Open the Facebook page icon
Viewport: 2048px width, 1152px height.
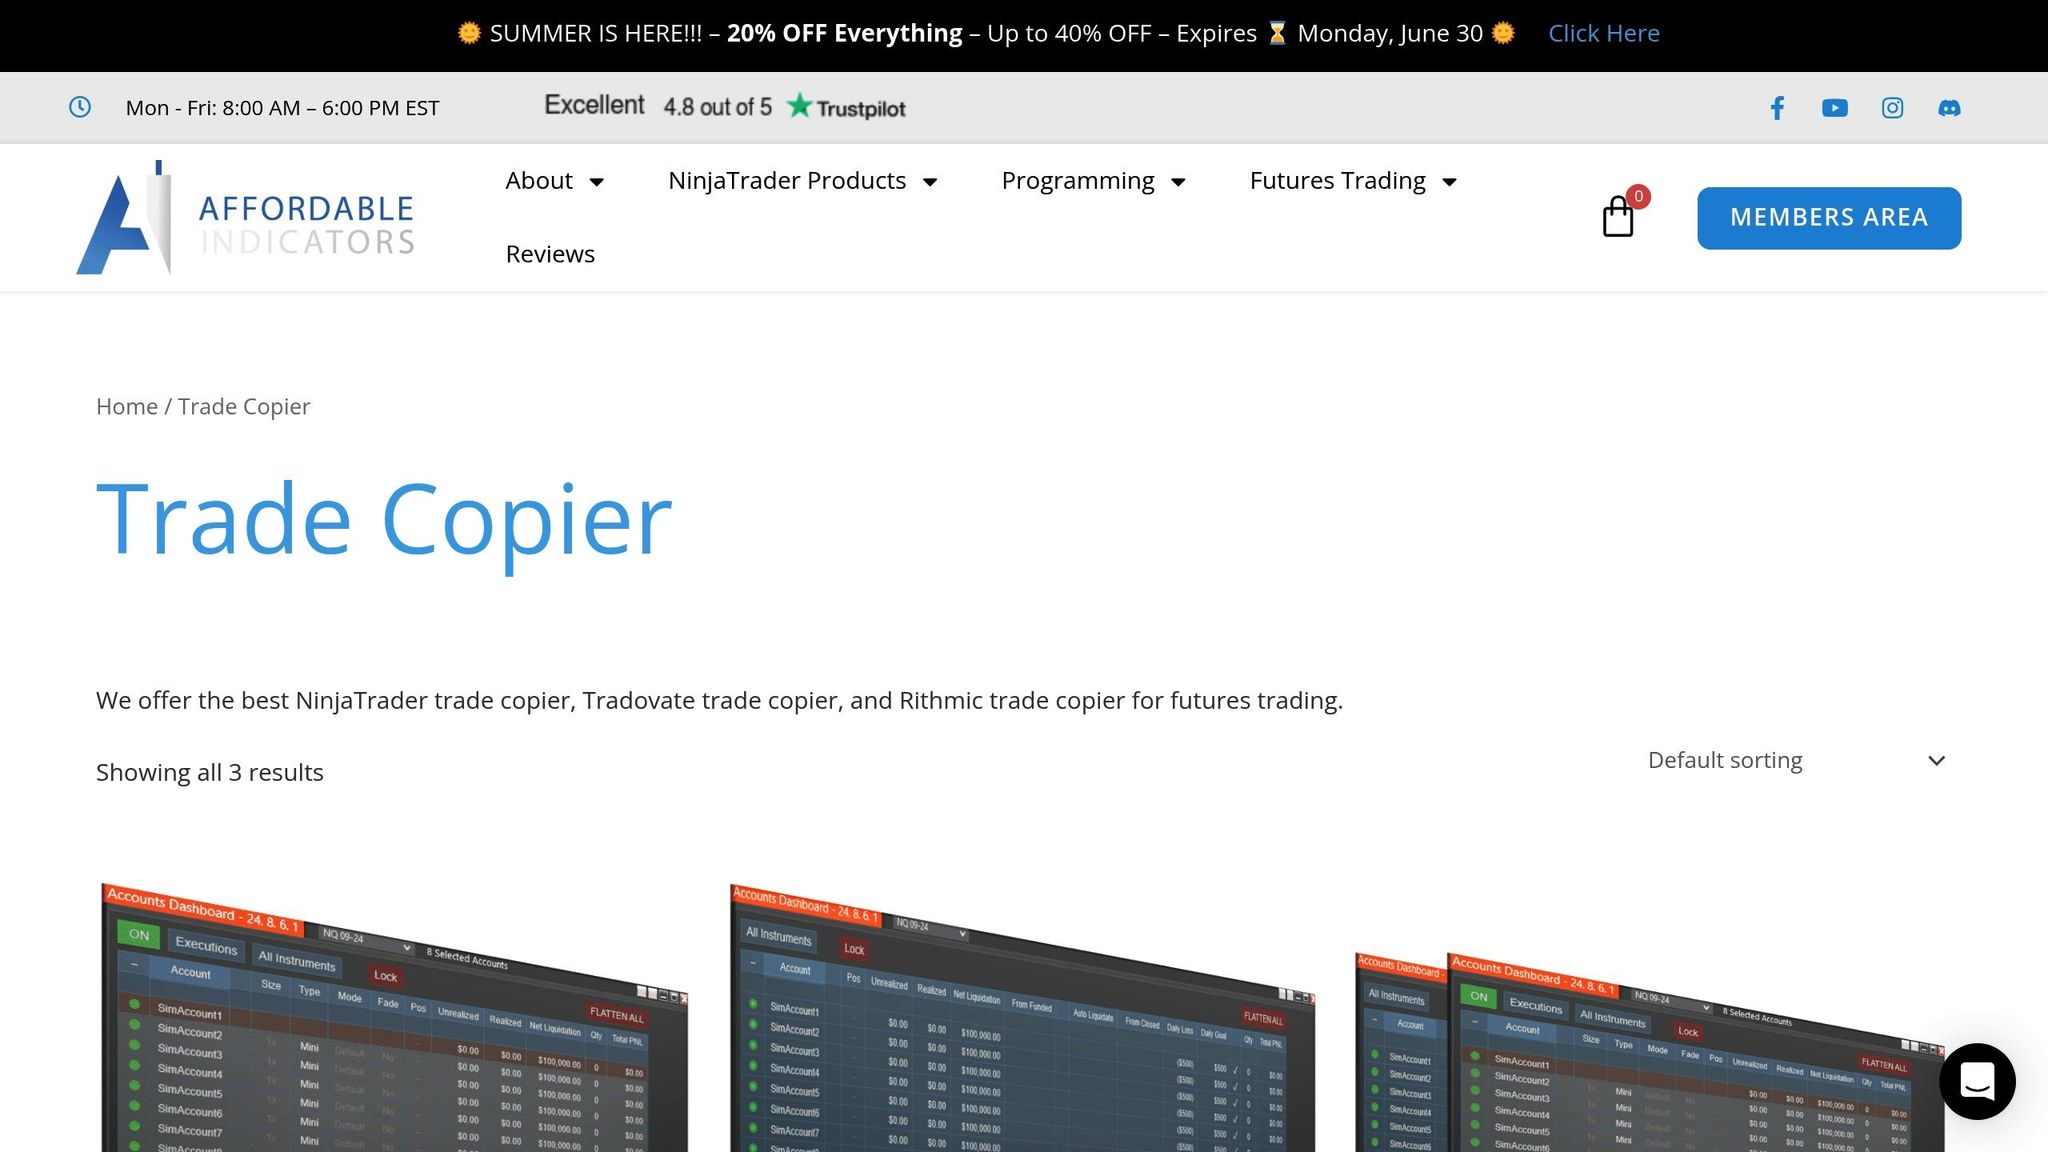1777,107
